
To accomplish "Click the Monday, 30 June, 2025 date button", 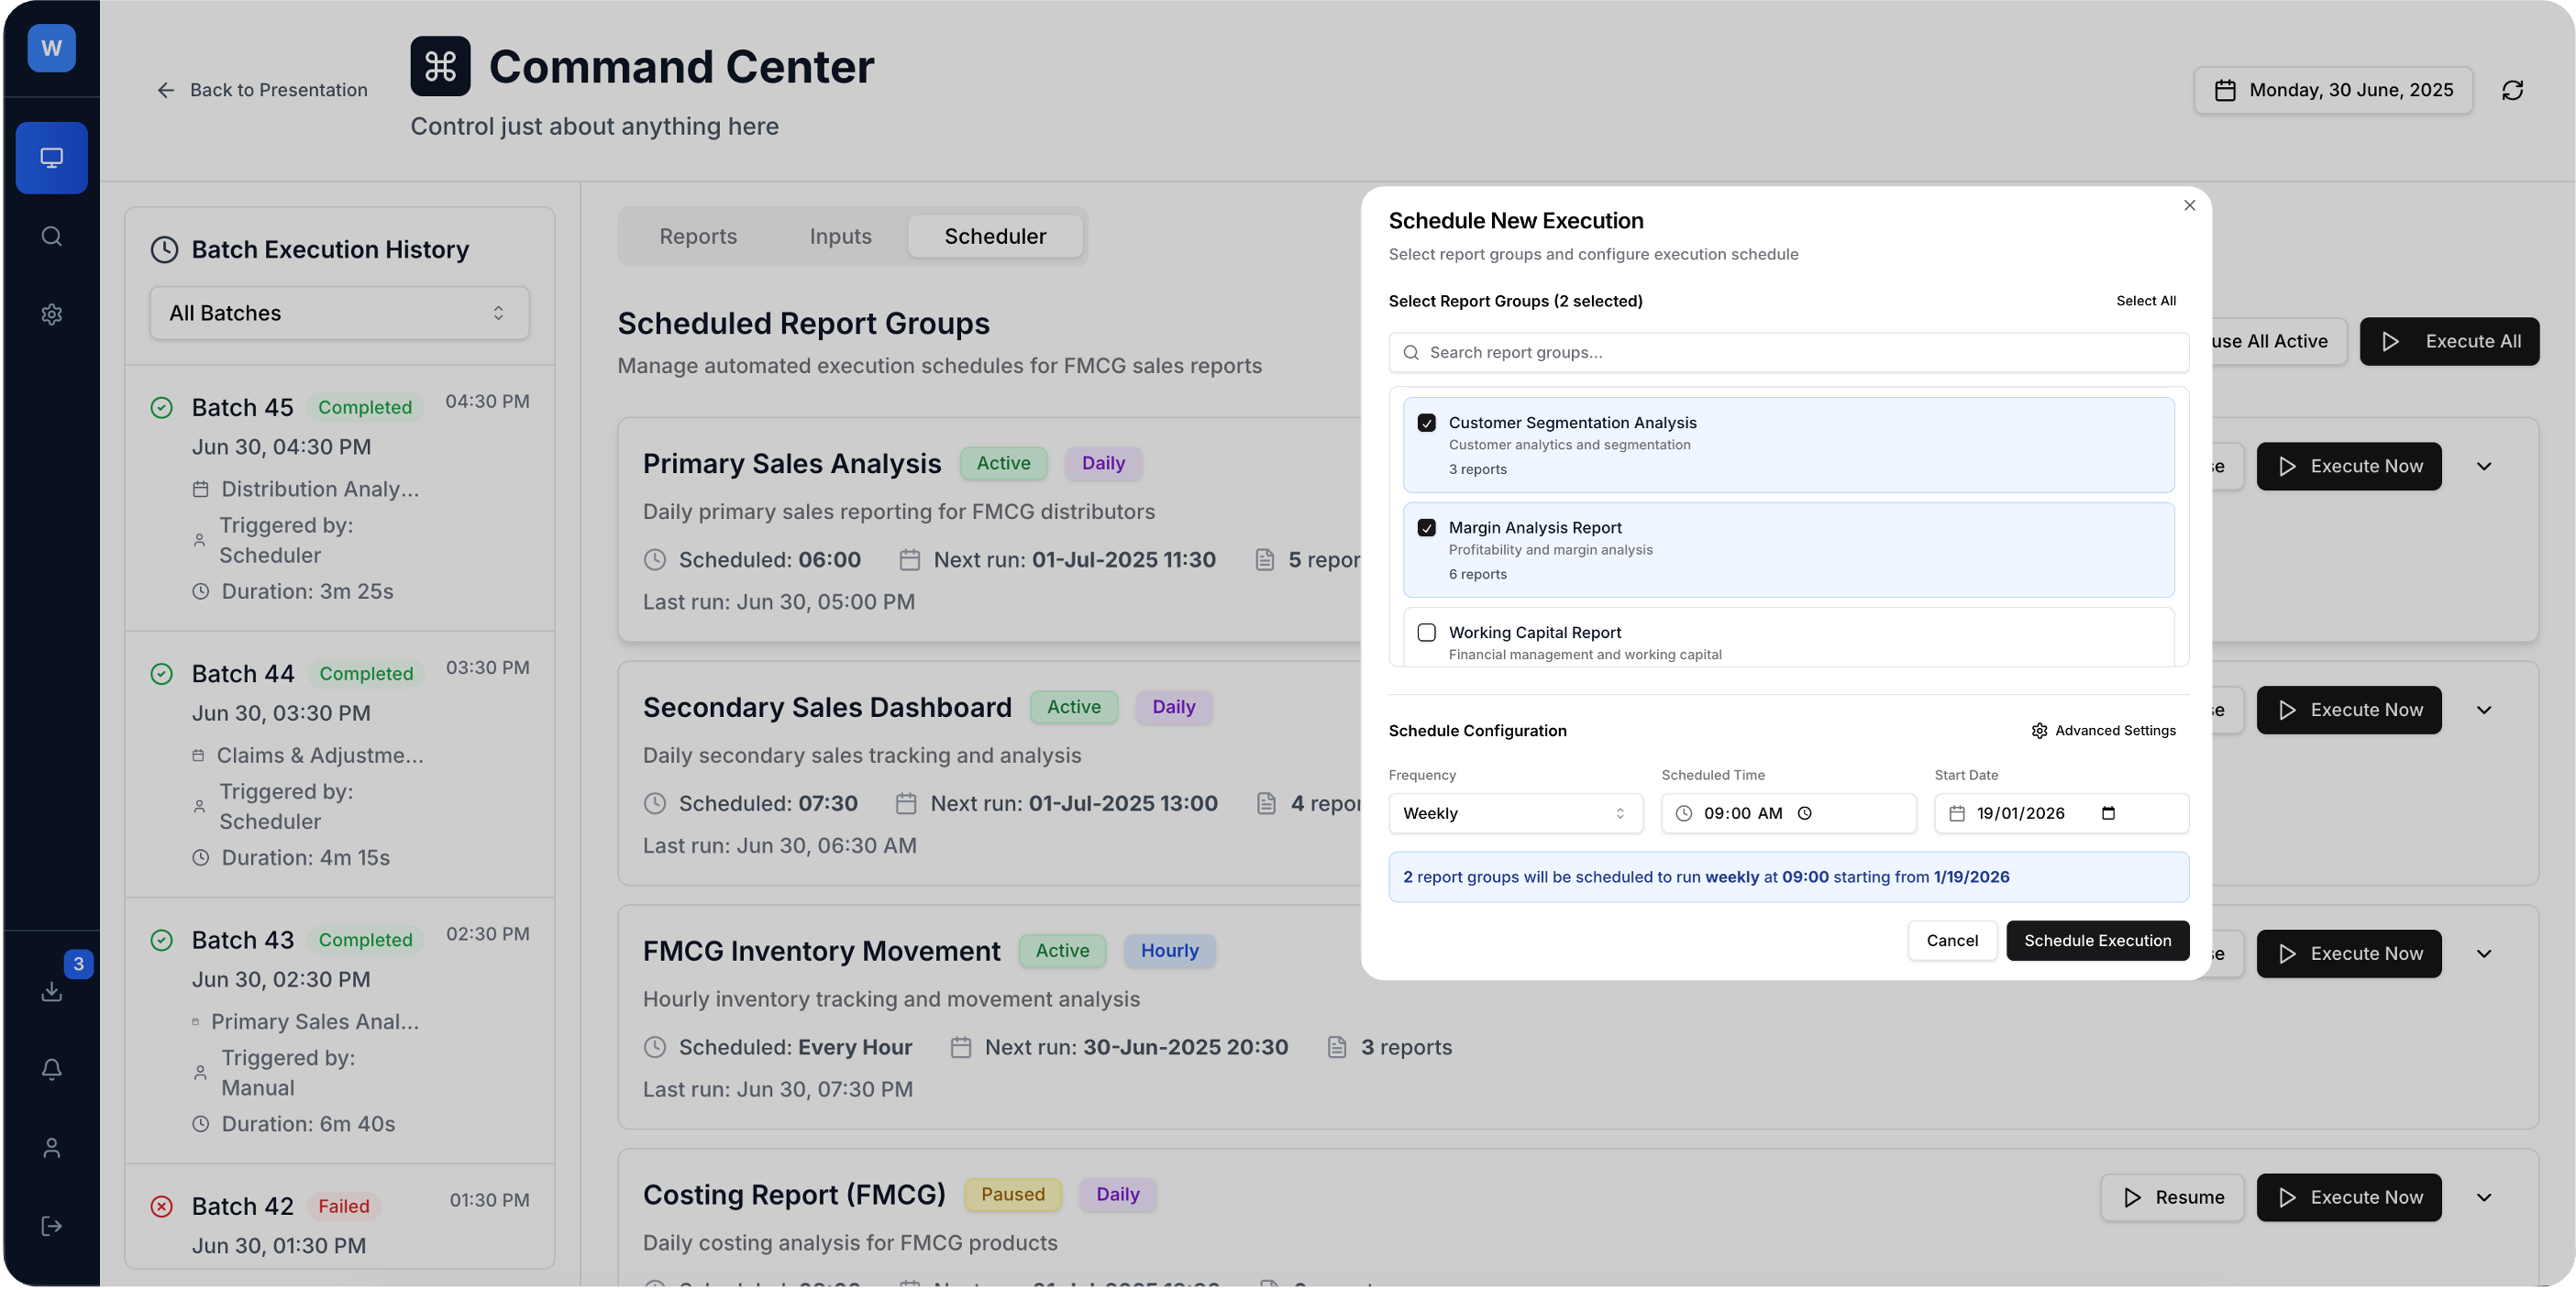I will coord(2333,90).
